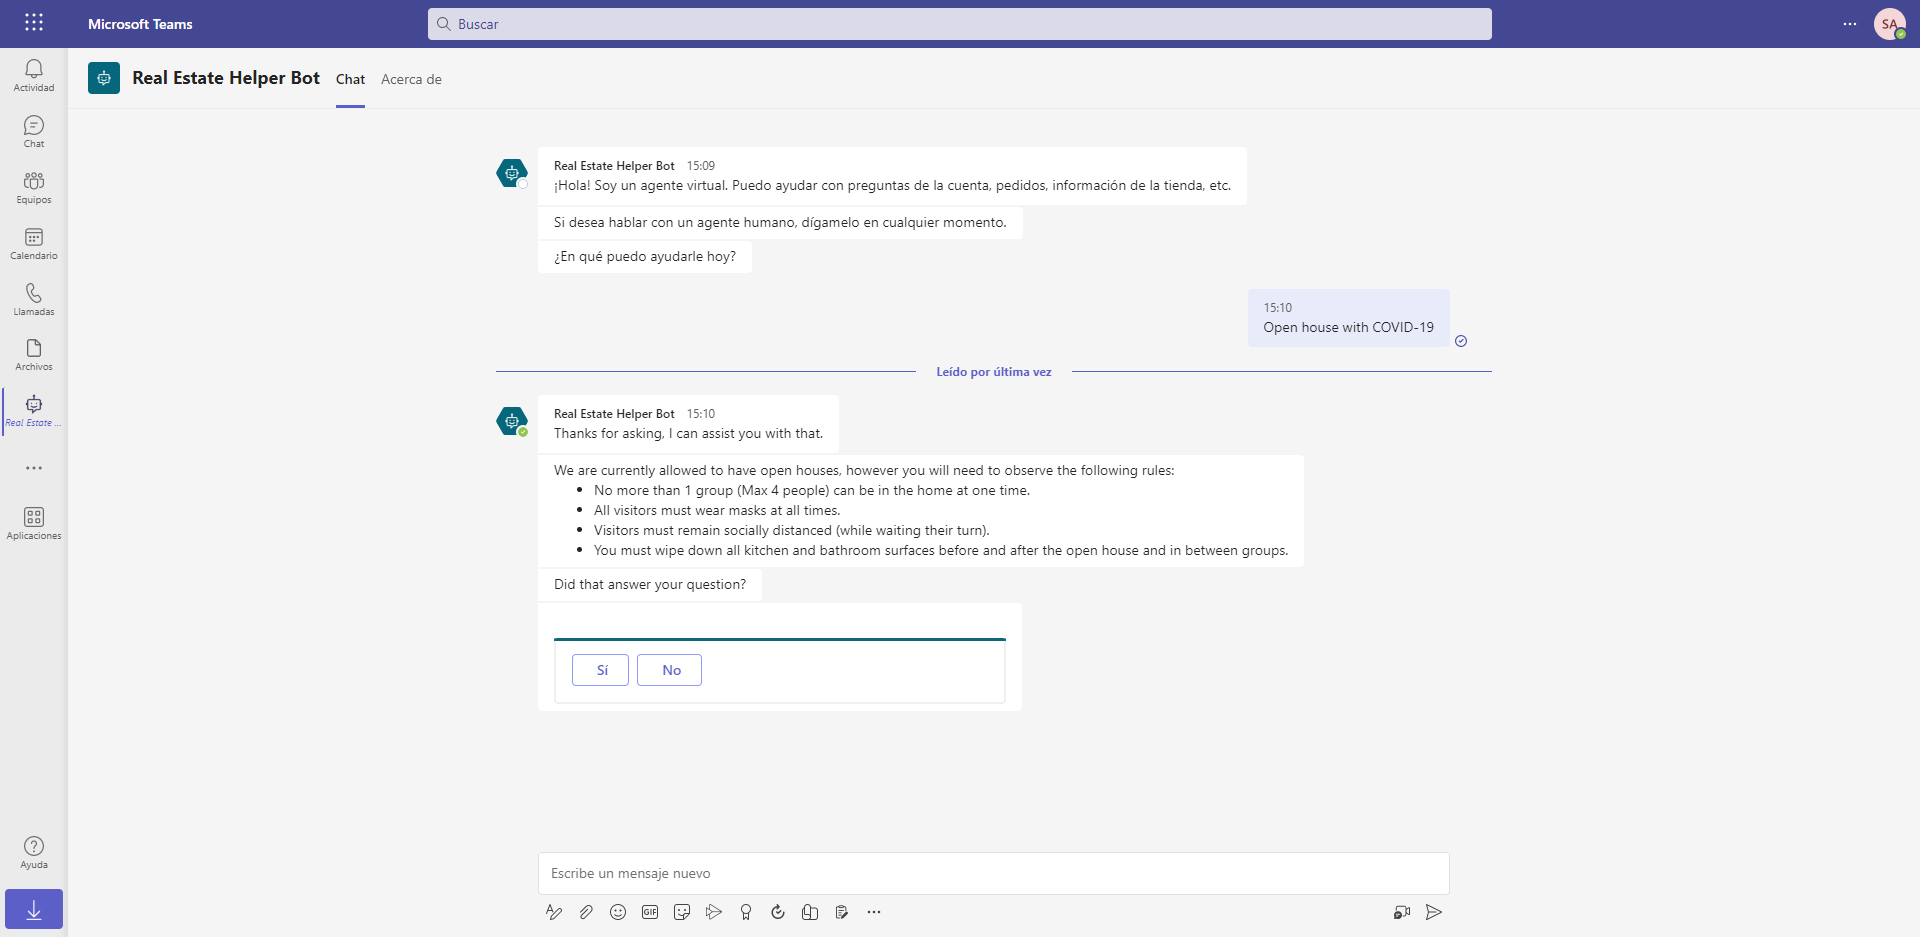Open the emoji picker
The width and height of the screenshot is (1920, 937).
tap(618, 912)
